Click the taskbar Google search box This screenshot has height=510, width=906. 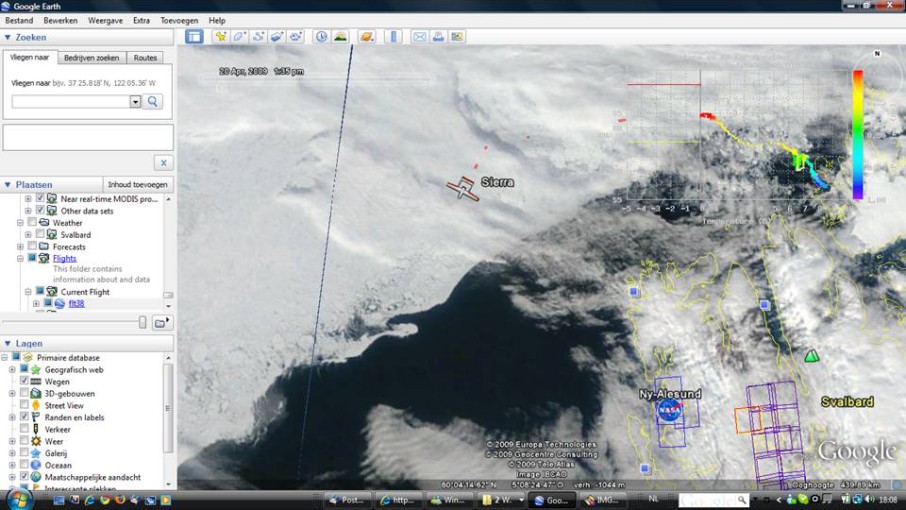[x=713, y=500]
